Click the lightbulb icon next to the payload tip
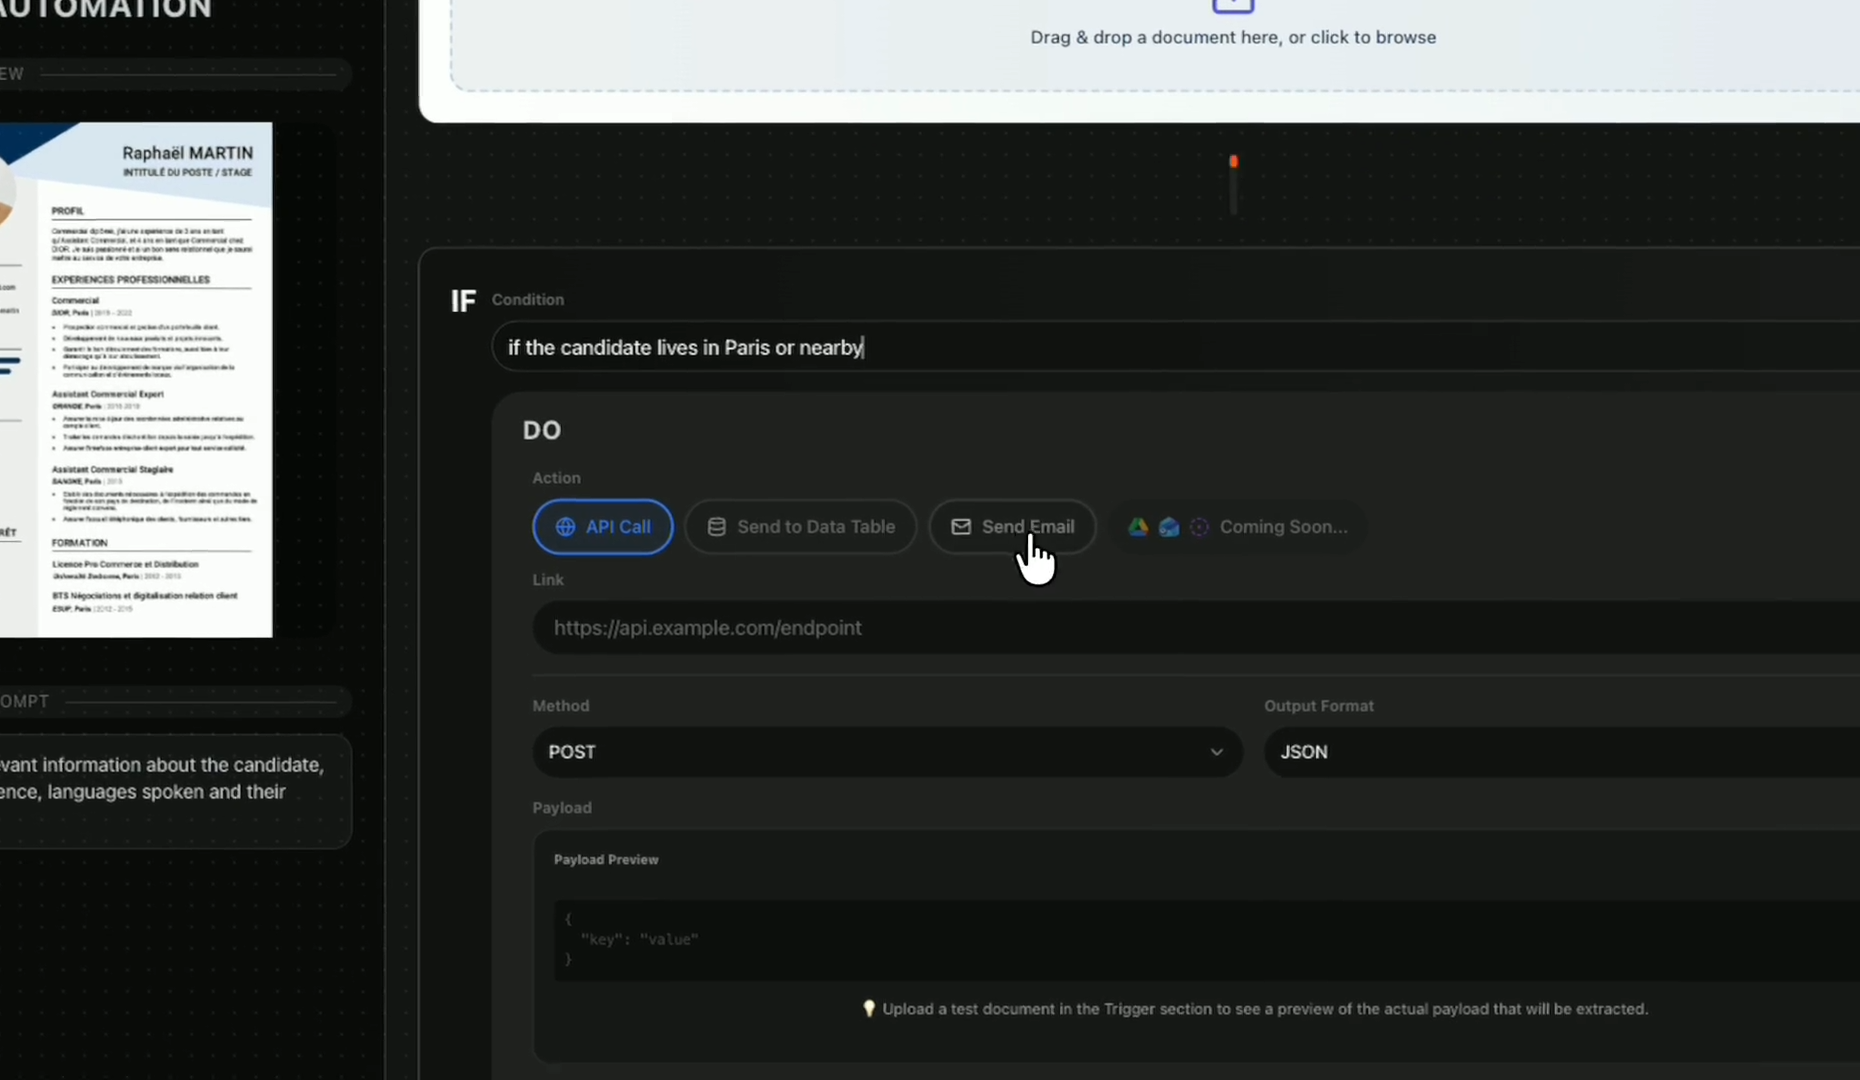The image size is (1860, 1080). click(869, 1009)
